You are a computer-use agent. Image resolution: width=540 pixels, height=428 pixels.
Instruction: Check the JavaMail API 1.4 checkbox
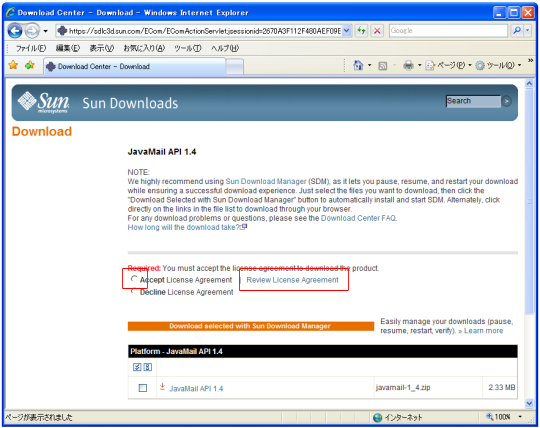tap(143, 388)
